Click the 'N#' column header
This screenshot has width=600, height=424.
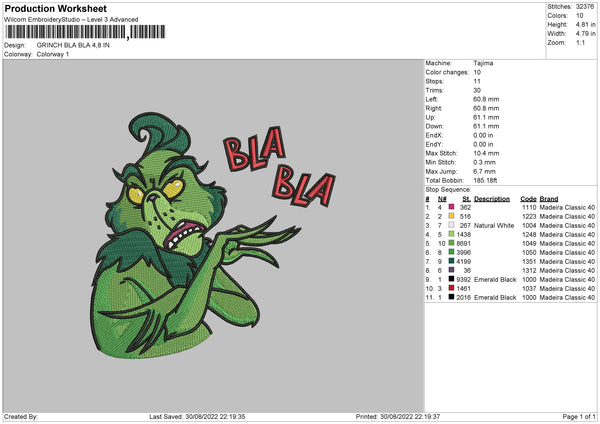tap(442, 199)
